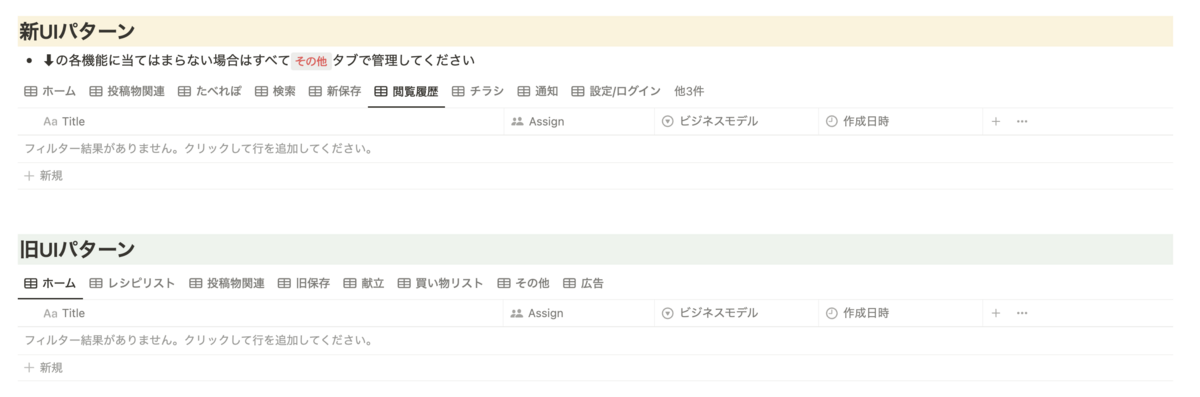Switch to the たべれぽ view tab
1200x397 pixels.
point(210,91)
